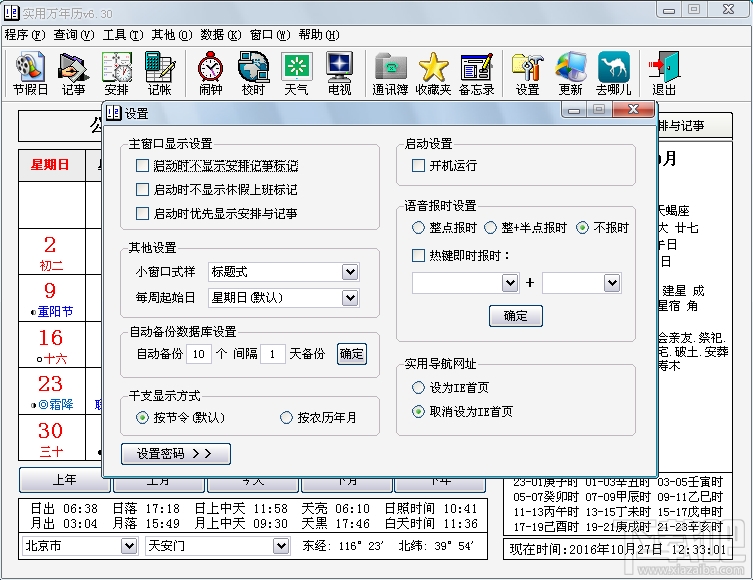753x580 pixels.
Task: Click the 星期日 column header
Action: (x=52, y=165)
